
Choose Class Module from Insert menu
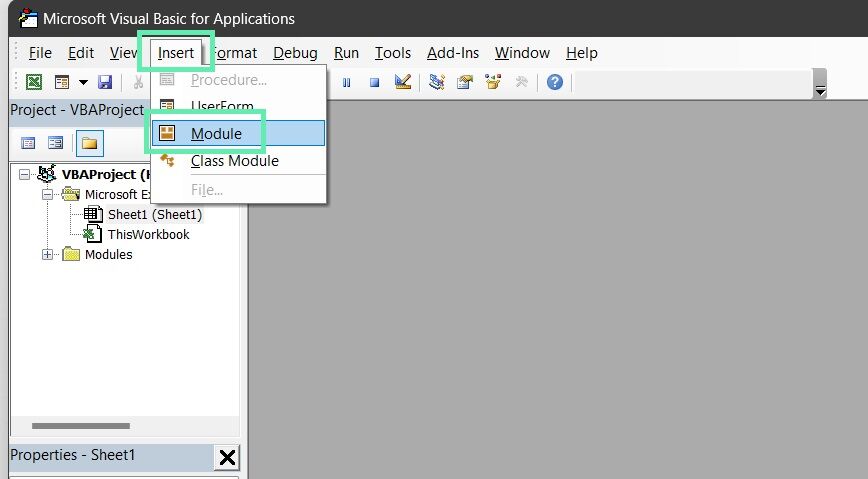point(239,161)
